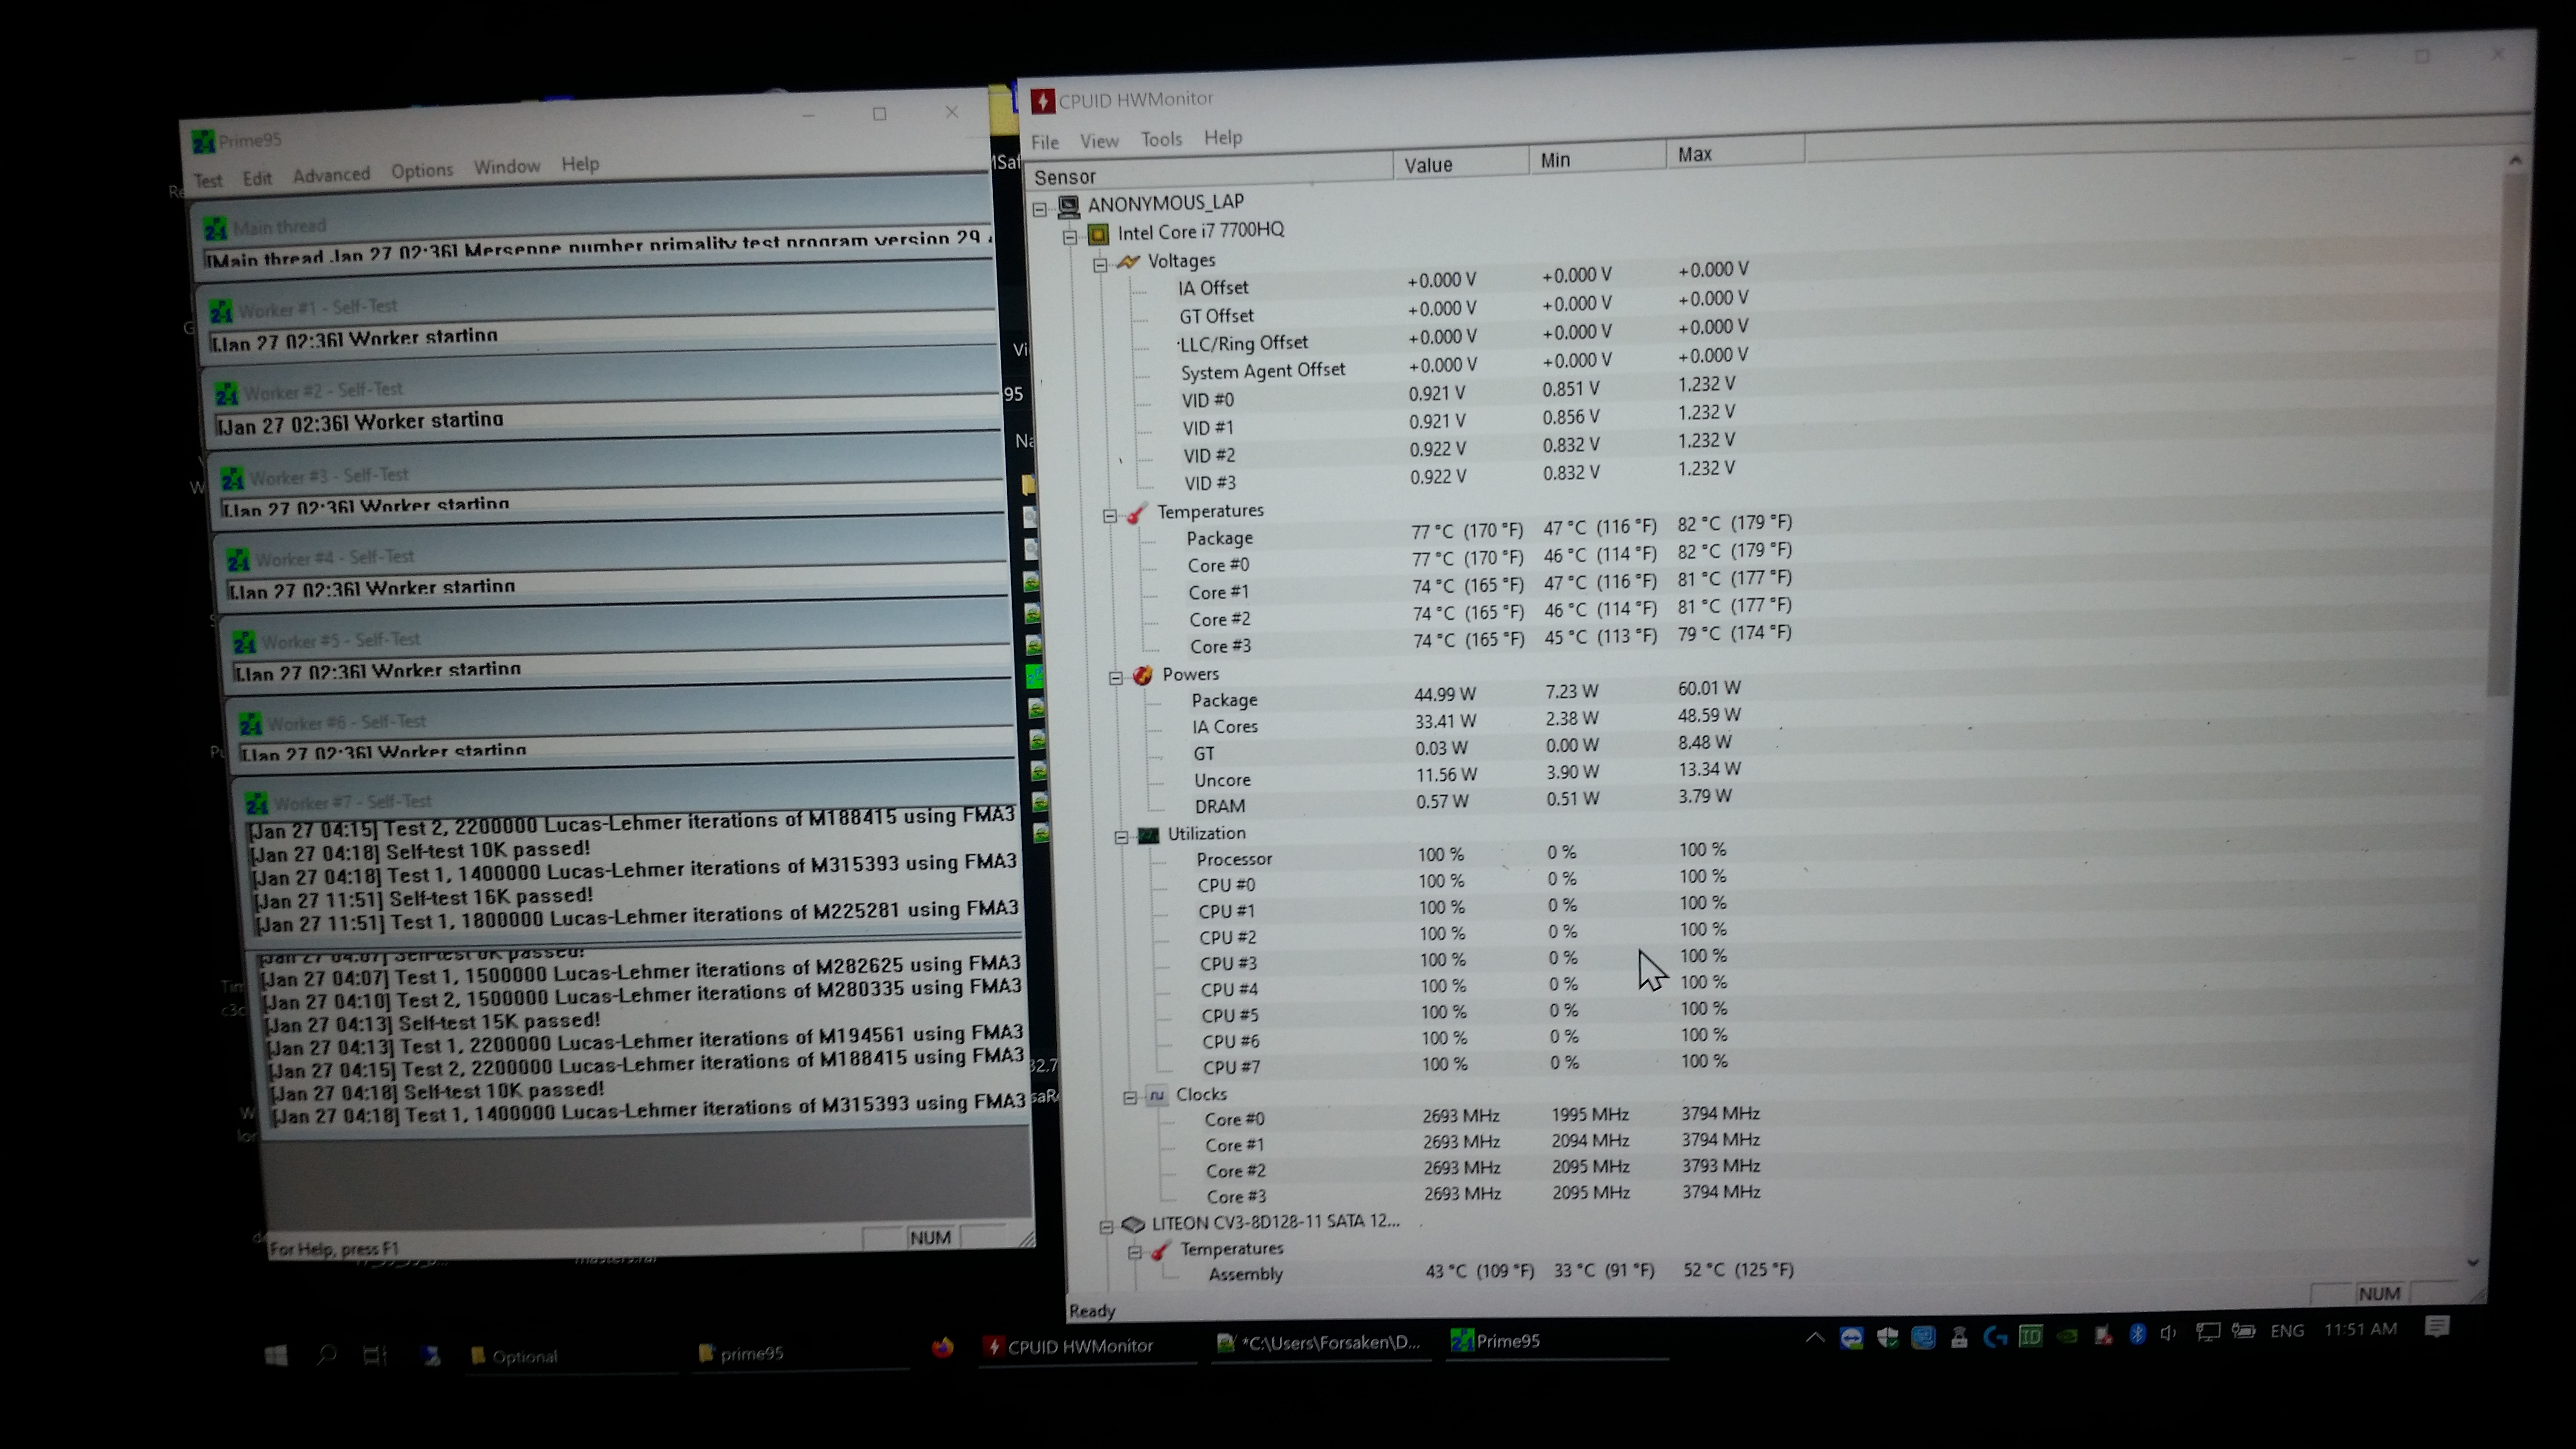Collapse the Utilization section
Image resolution: width=2576 pixels, height=1449 pixels.
[x=1121, y=837]
